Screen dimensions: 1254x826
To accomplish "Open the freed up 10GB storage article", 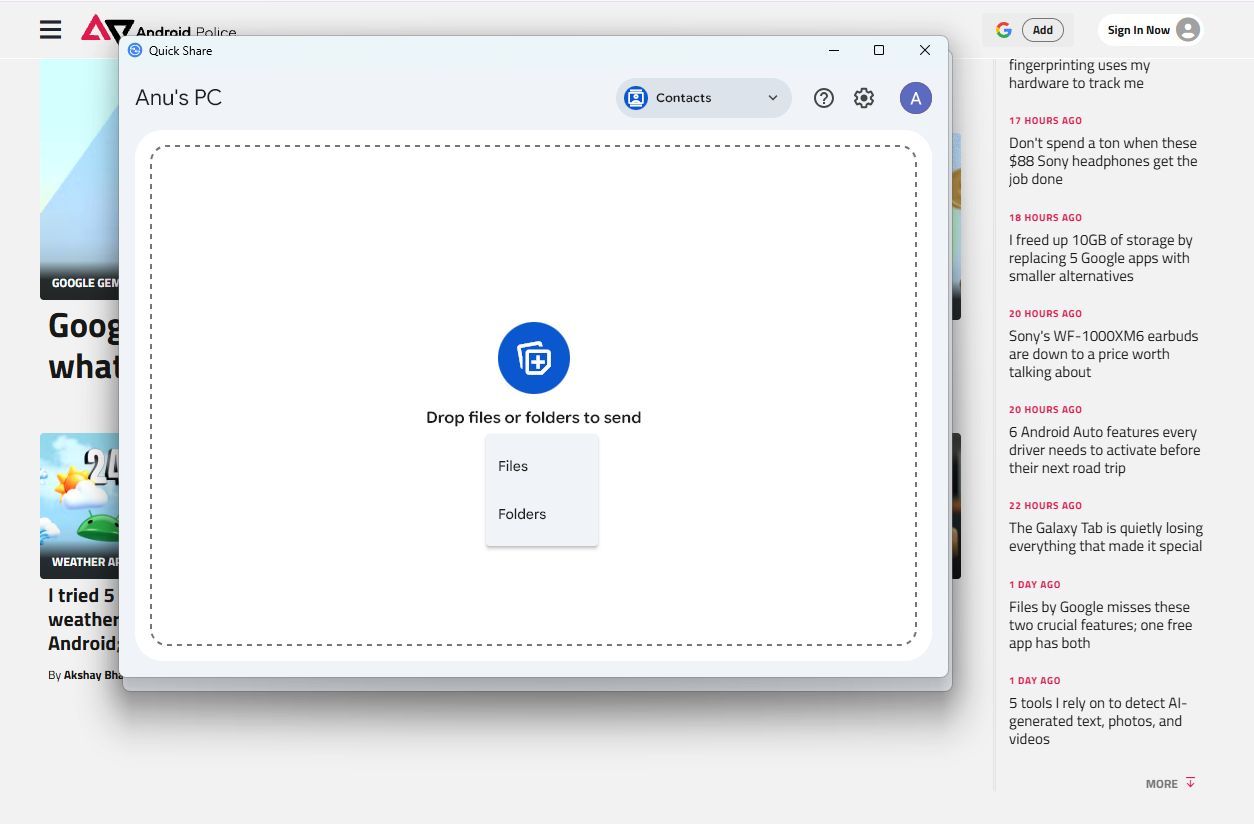I will coord(1101,258).
